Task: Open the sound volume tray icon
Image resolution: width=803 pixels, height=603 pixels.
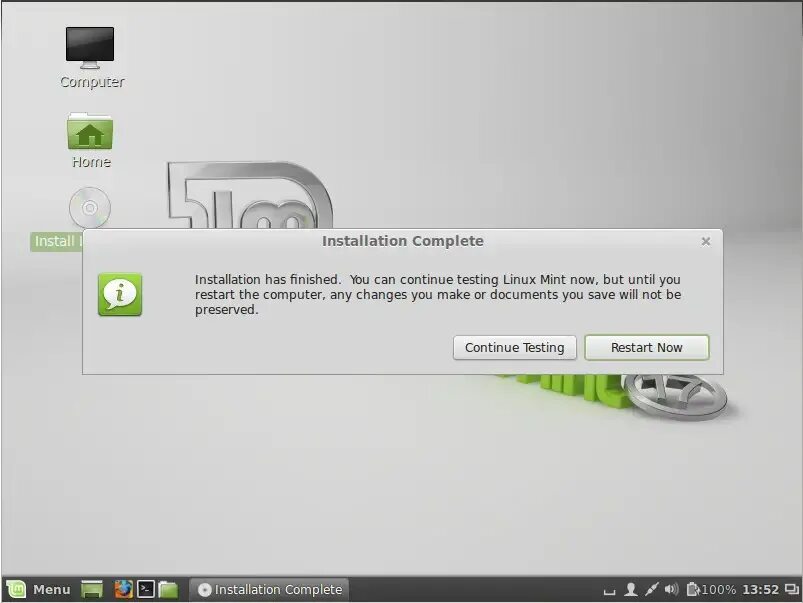Action: [671, 590]
